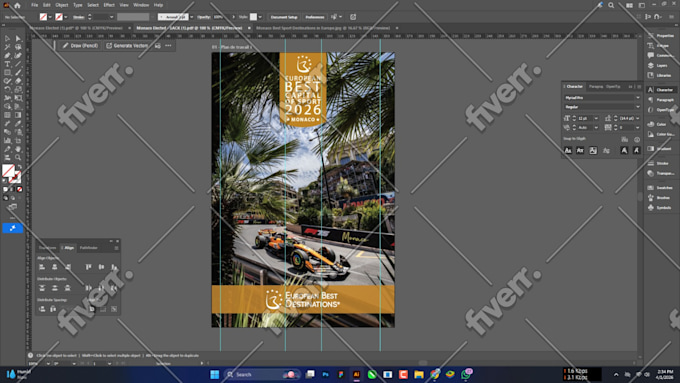Screen dimensions: 680x383
Task: Click horizontal align left in Align panel
Action: tap(42, 267)
